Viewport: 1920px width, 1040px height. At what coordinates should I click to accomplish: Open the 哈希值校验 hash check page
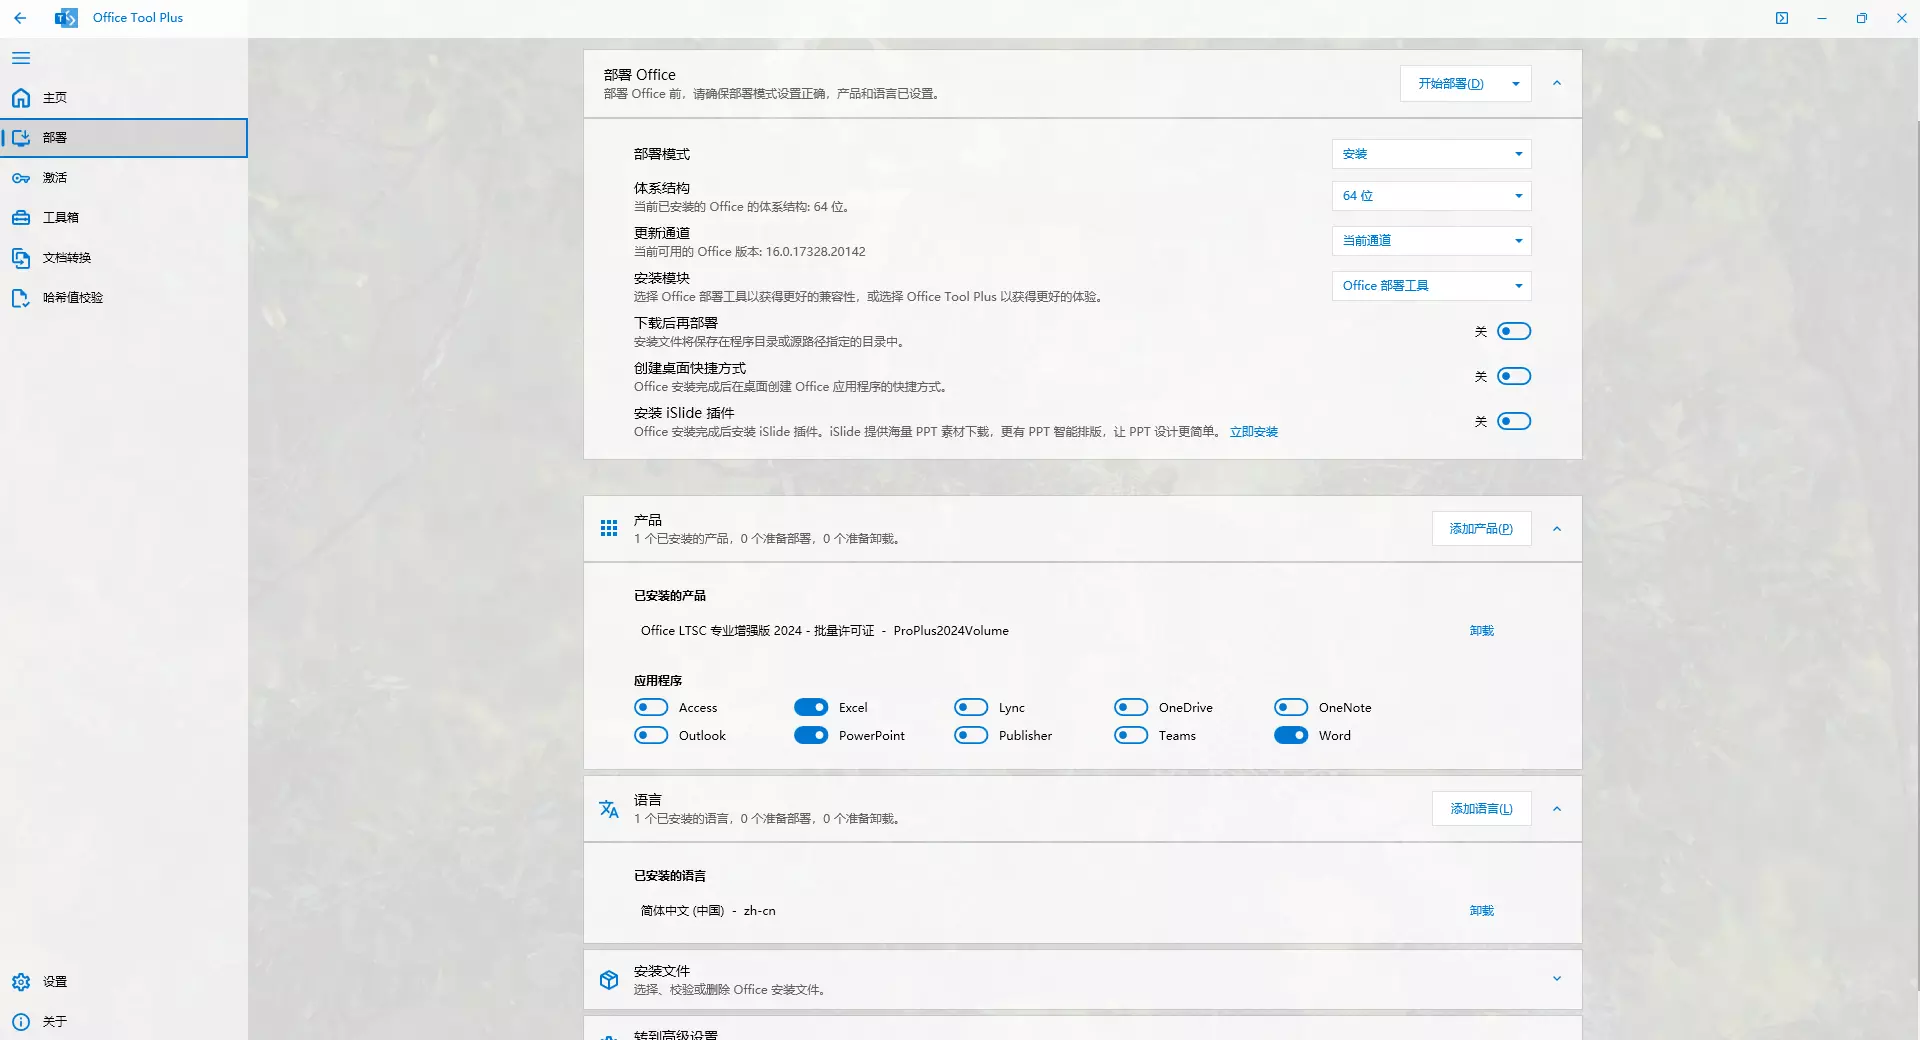coord(72,298)
